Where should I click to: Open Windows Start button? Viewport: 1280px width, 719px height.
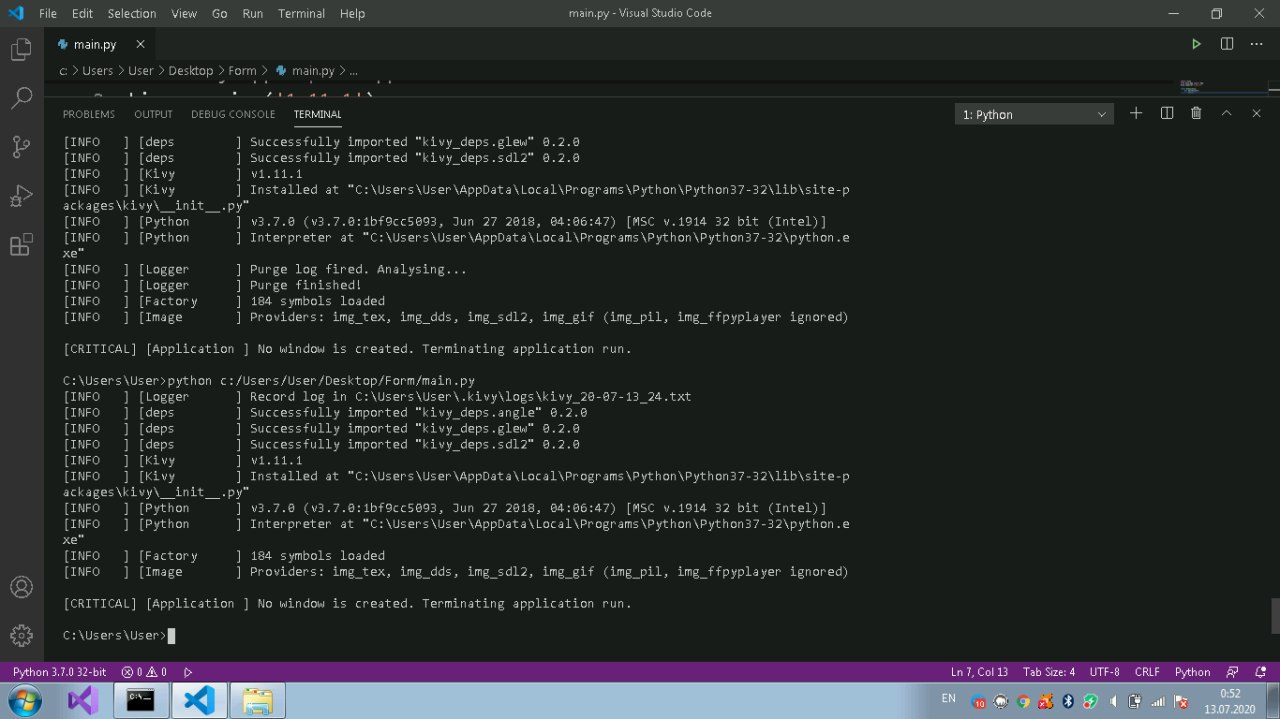[25, 699]
